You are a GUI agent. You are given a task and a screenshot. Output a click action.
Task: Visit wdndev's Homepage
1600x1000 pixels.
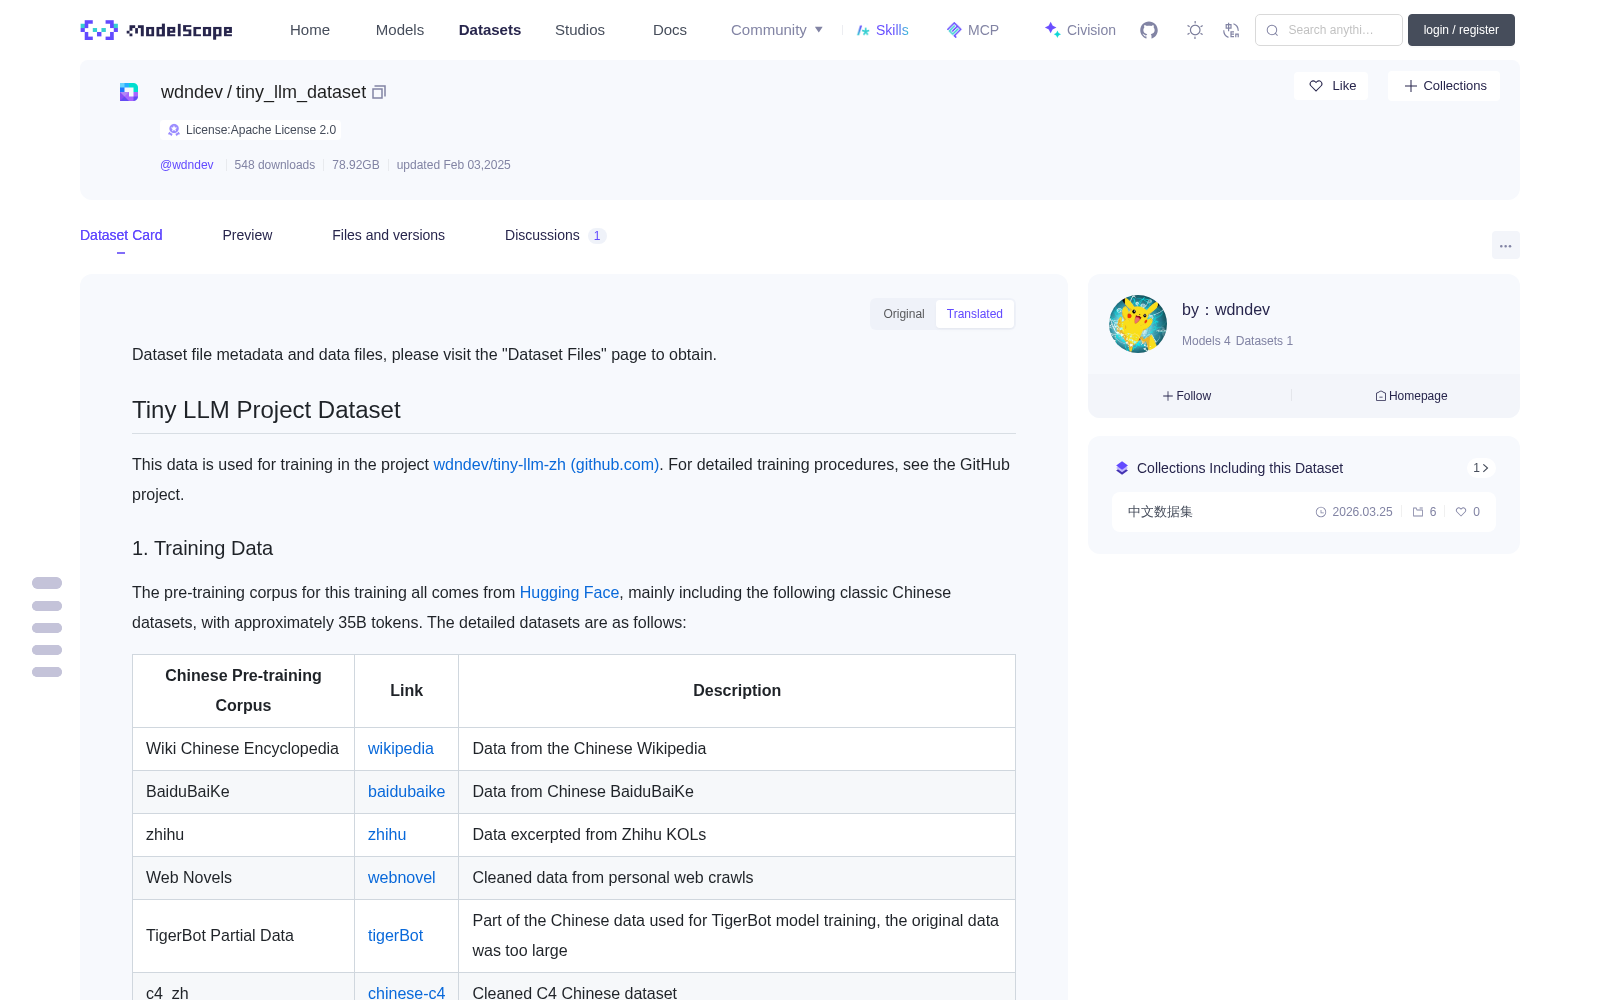1411,396
